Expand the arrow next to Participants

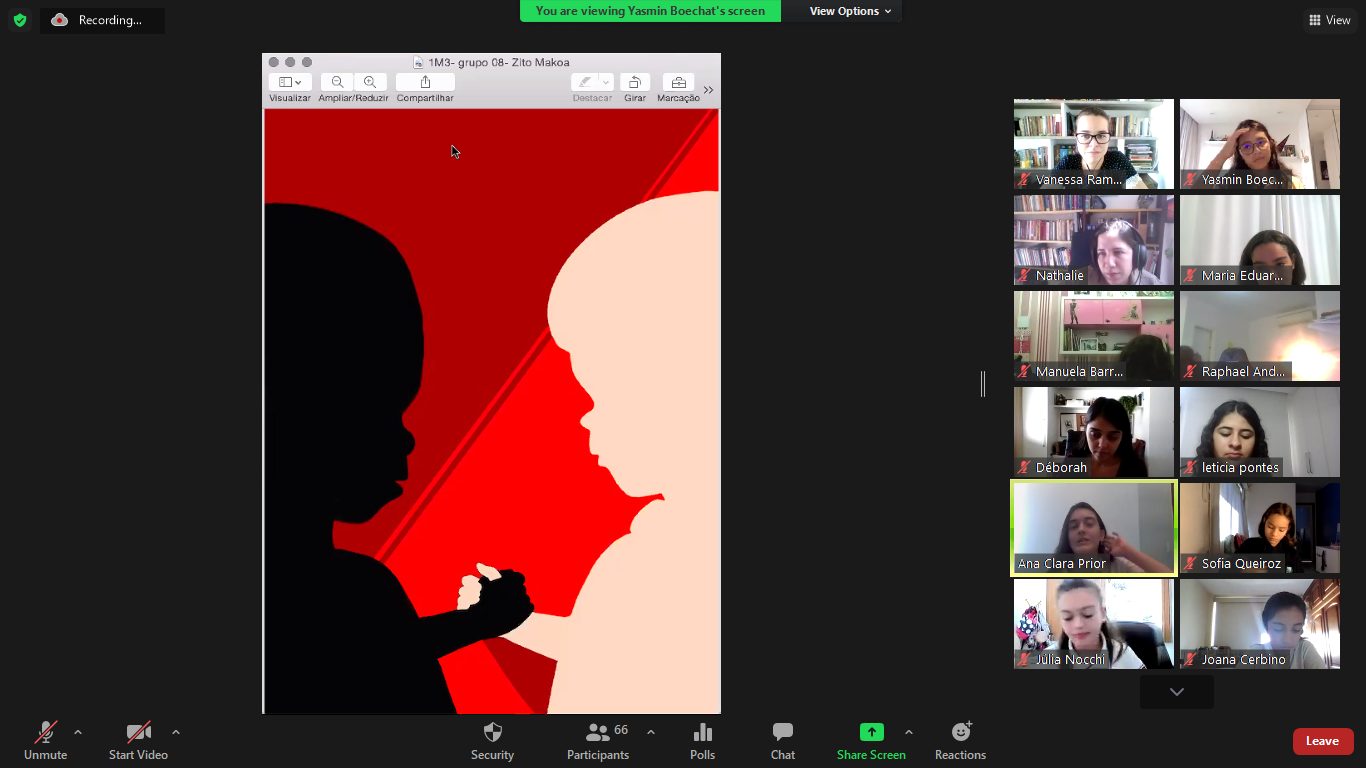click(651, 732)
